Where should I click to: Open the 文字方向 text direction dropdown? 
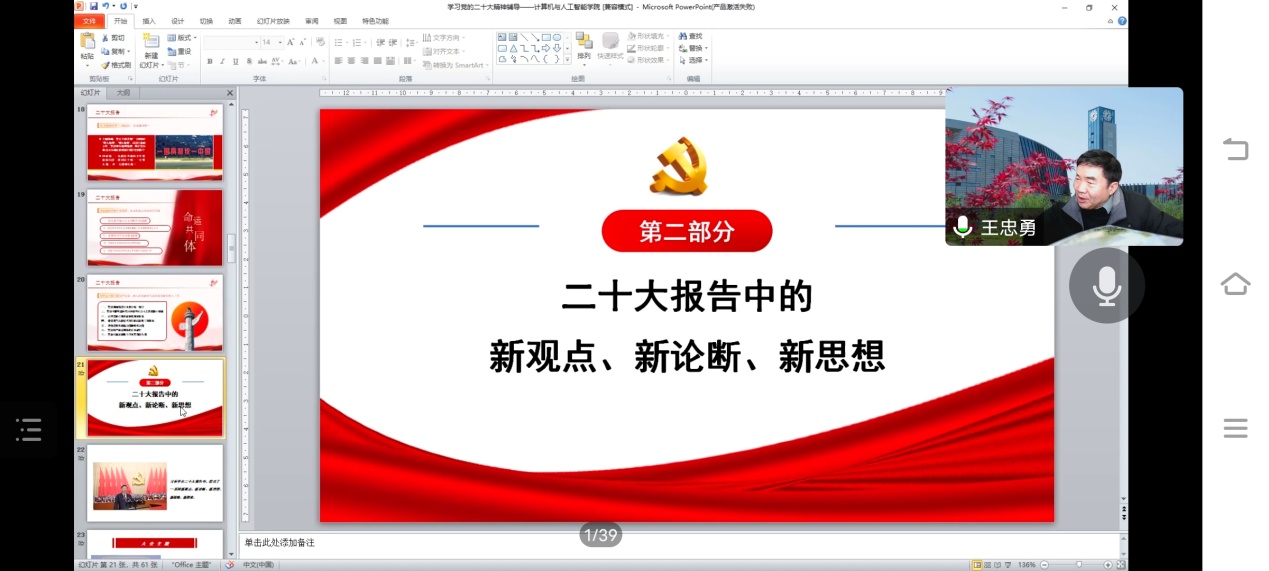coord(444,38)
